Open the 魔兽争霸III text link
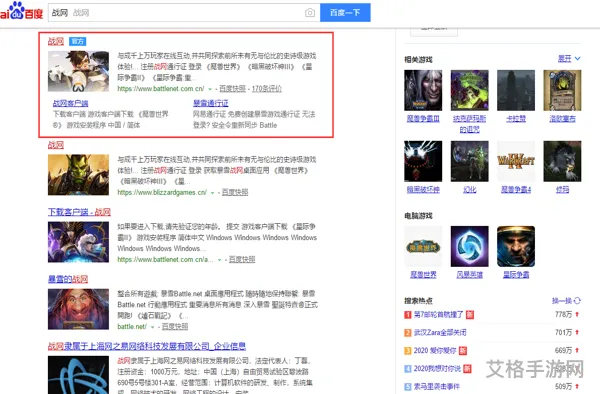The height and width of the screenshot is (394, 600). pyautogui.click(x=423, y=119)
